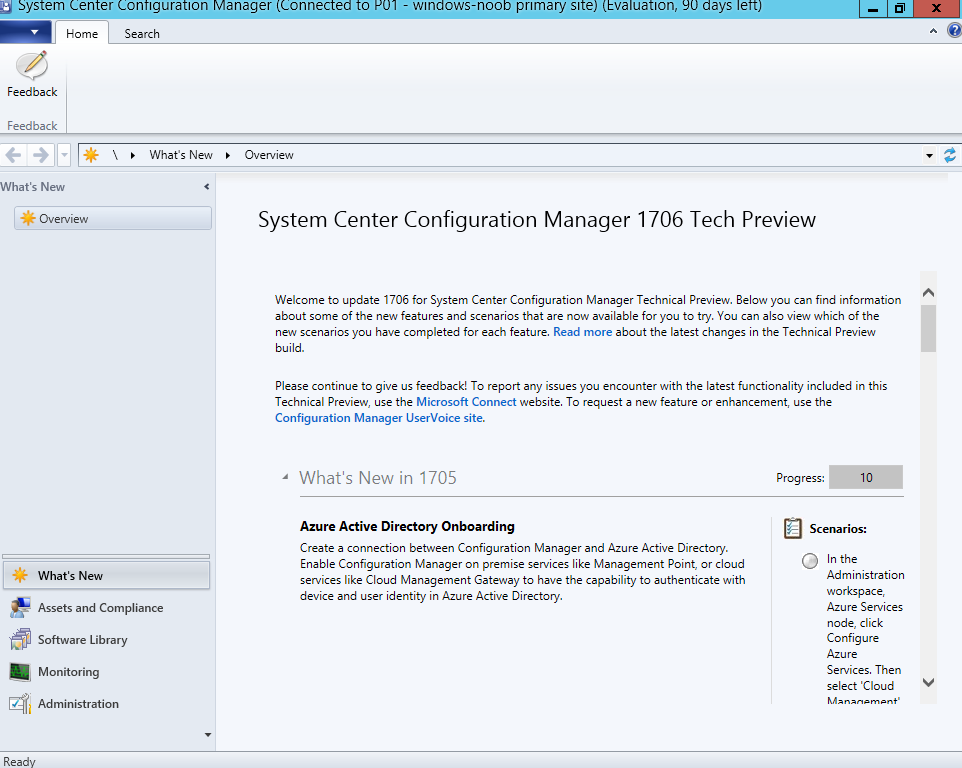
Task: Click the Ready status bar text
Action: click(x=19, y=761)
